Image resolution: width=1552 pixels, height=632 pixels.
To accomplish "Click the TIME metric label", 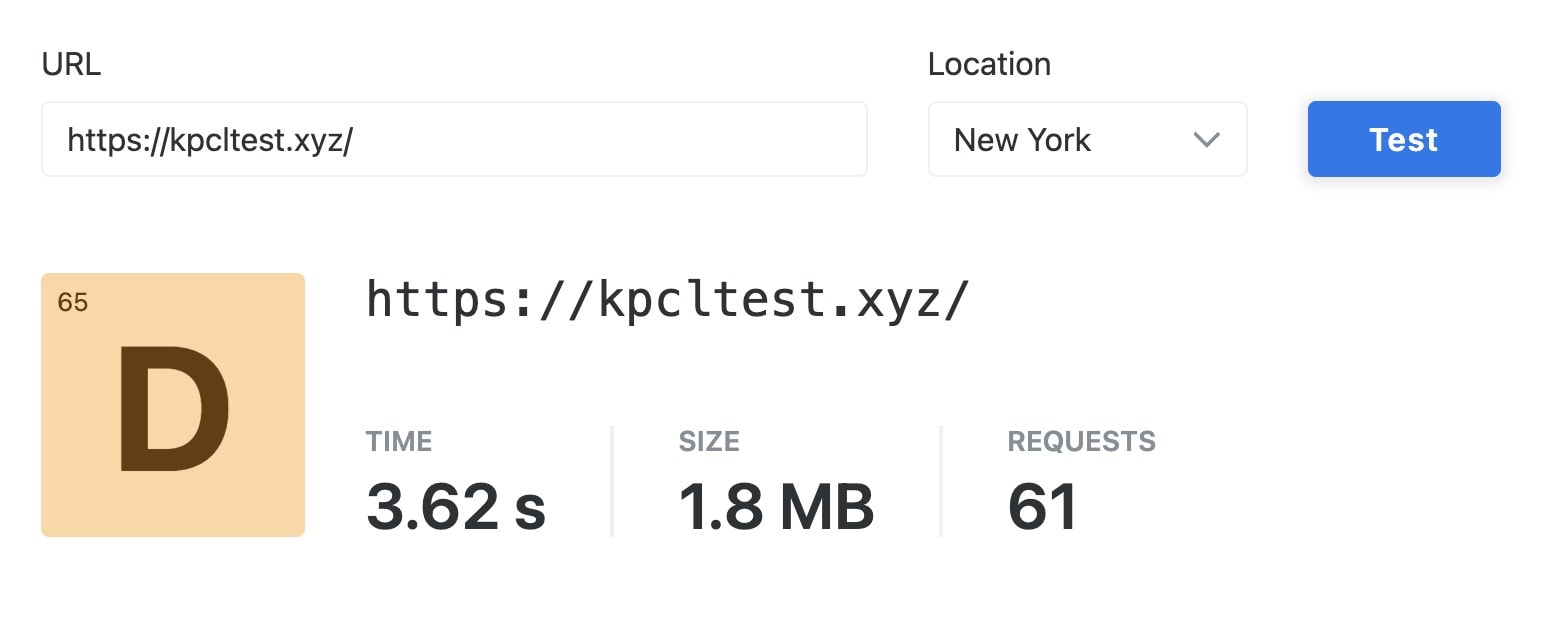I will click(399, 441).
